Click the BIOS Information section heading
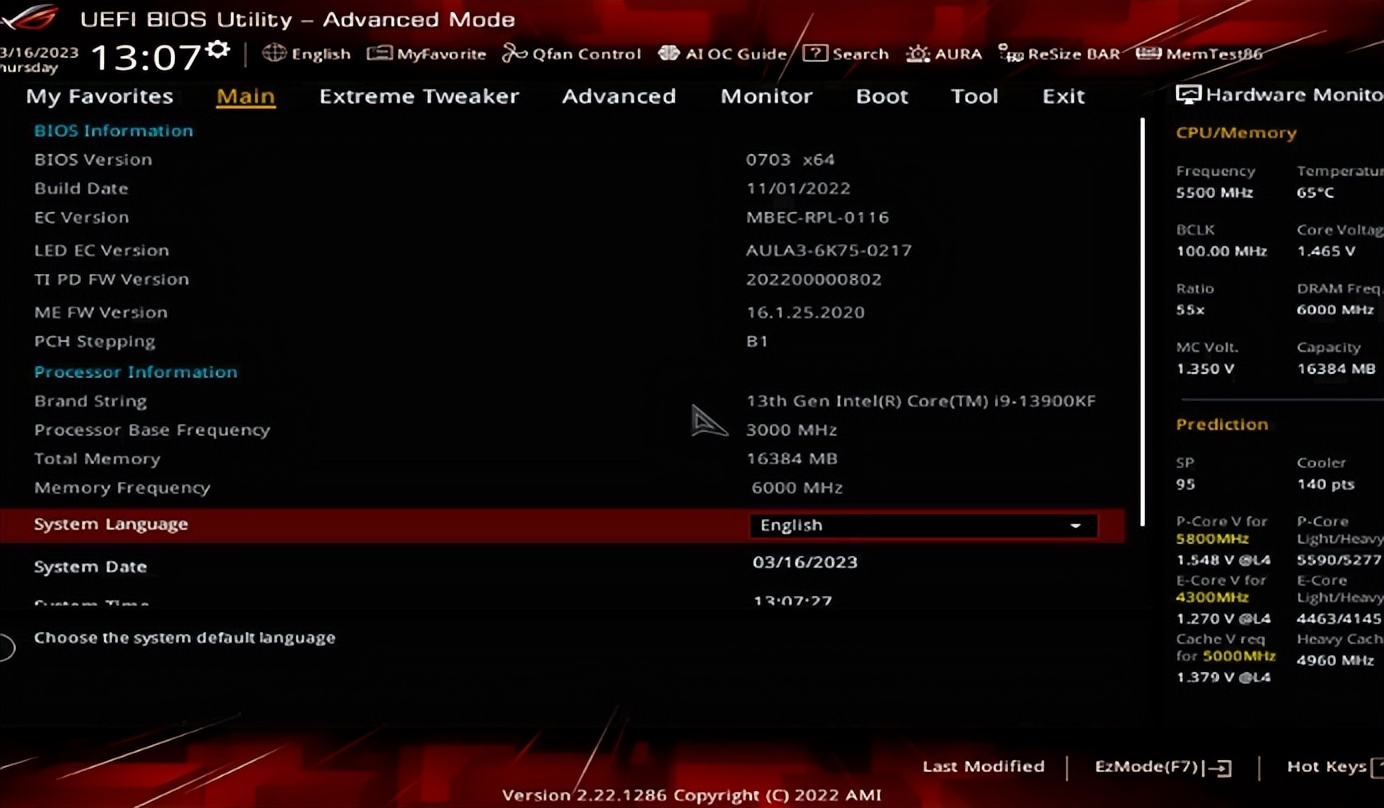This screenshot has width=1384, height=808. click(113, 131)
